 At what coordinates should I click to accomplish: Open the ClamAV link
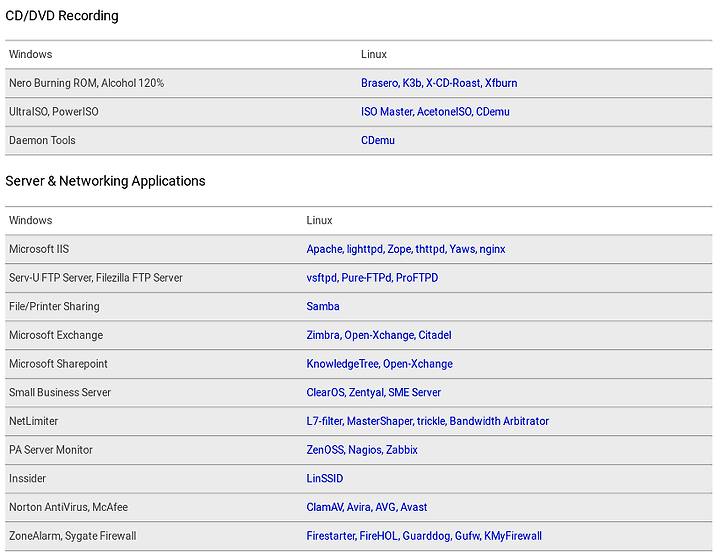coord(324,507)
